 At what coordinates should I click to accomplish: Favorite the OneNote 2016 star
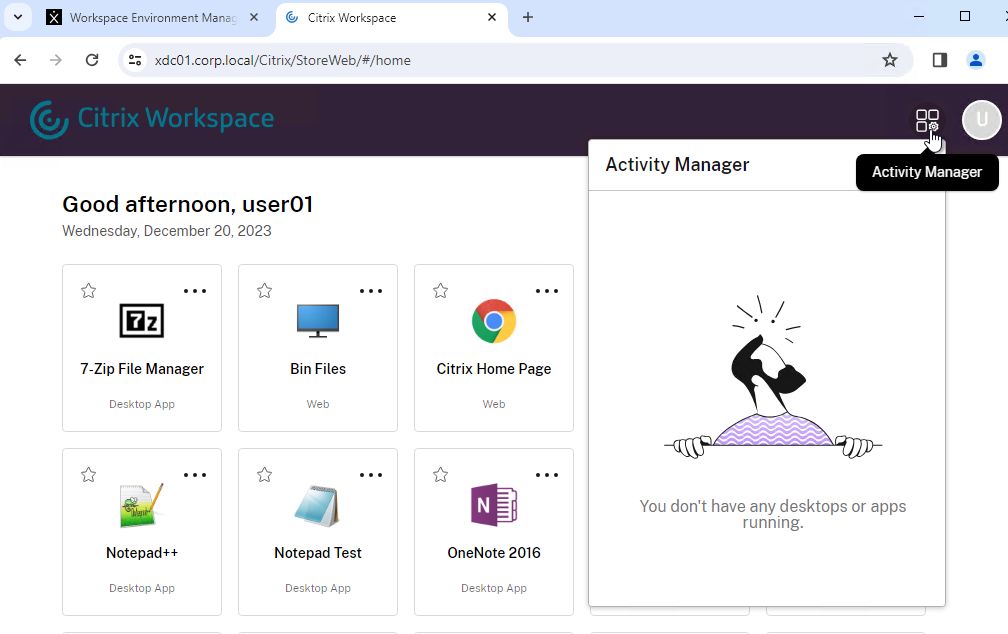[440, 475]
